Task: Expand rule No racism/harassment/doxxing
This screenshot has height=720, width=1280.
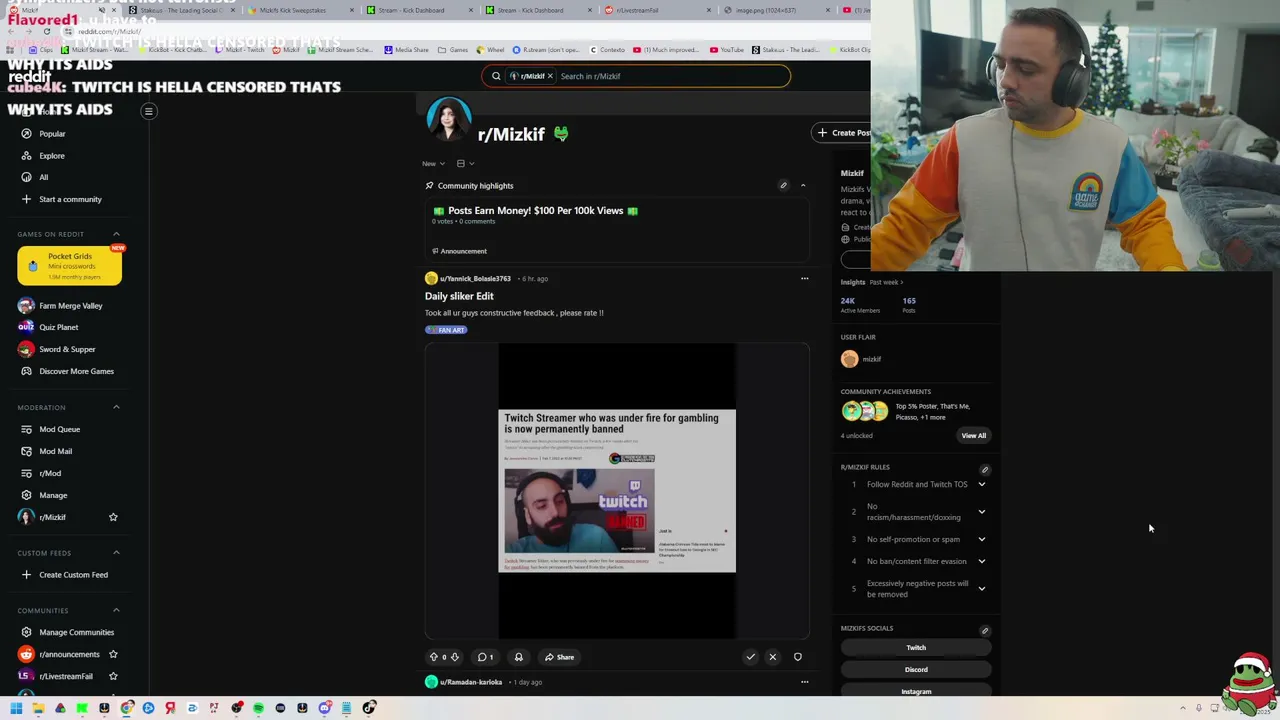Action: coord(981,512)
